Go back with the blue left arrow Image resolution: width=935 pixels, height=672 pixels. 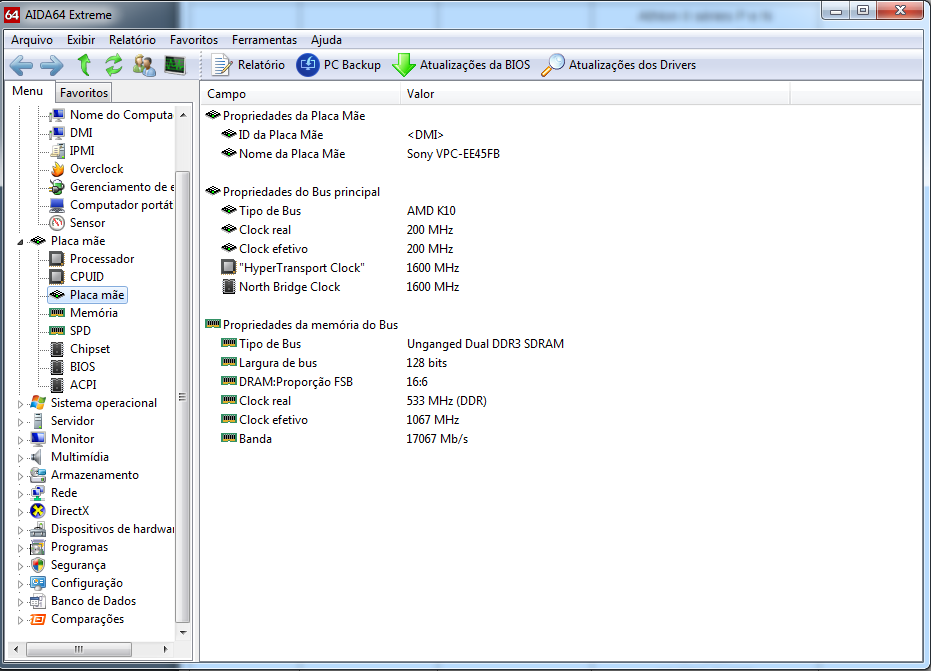pyautogui.click(x=21, y=66)
